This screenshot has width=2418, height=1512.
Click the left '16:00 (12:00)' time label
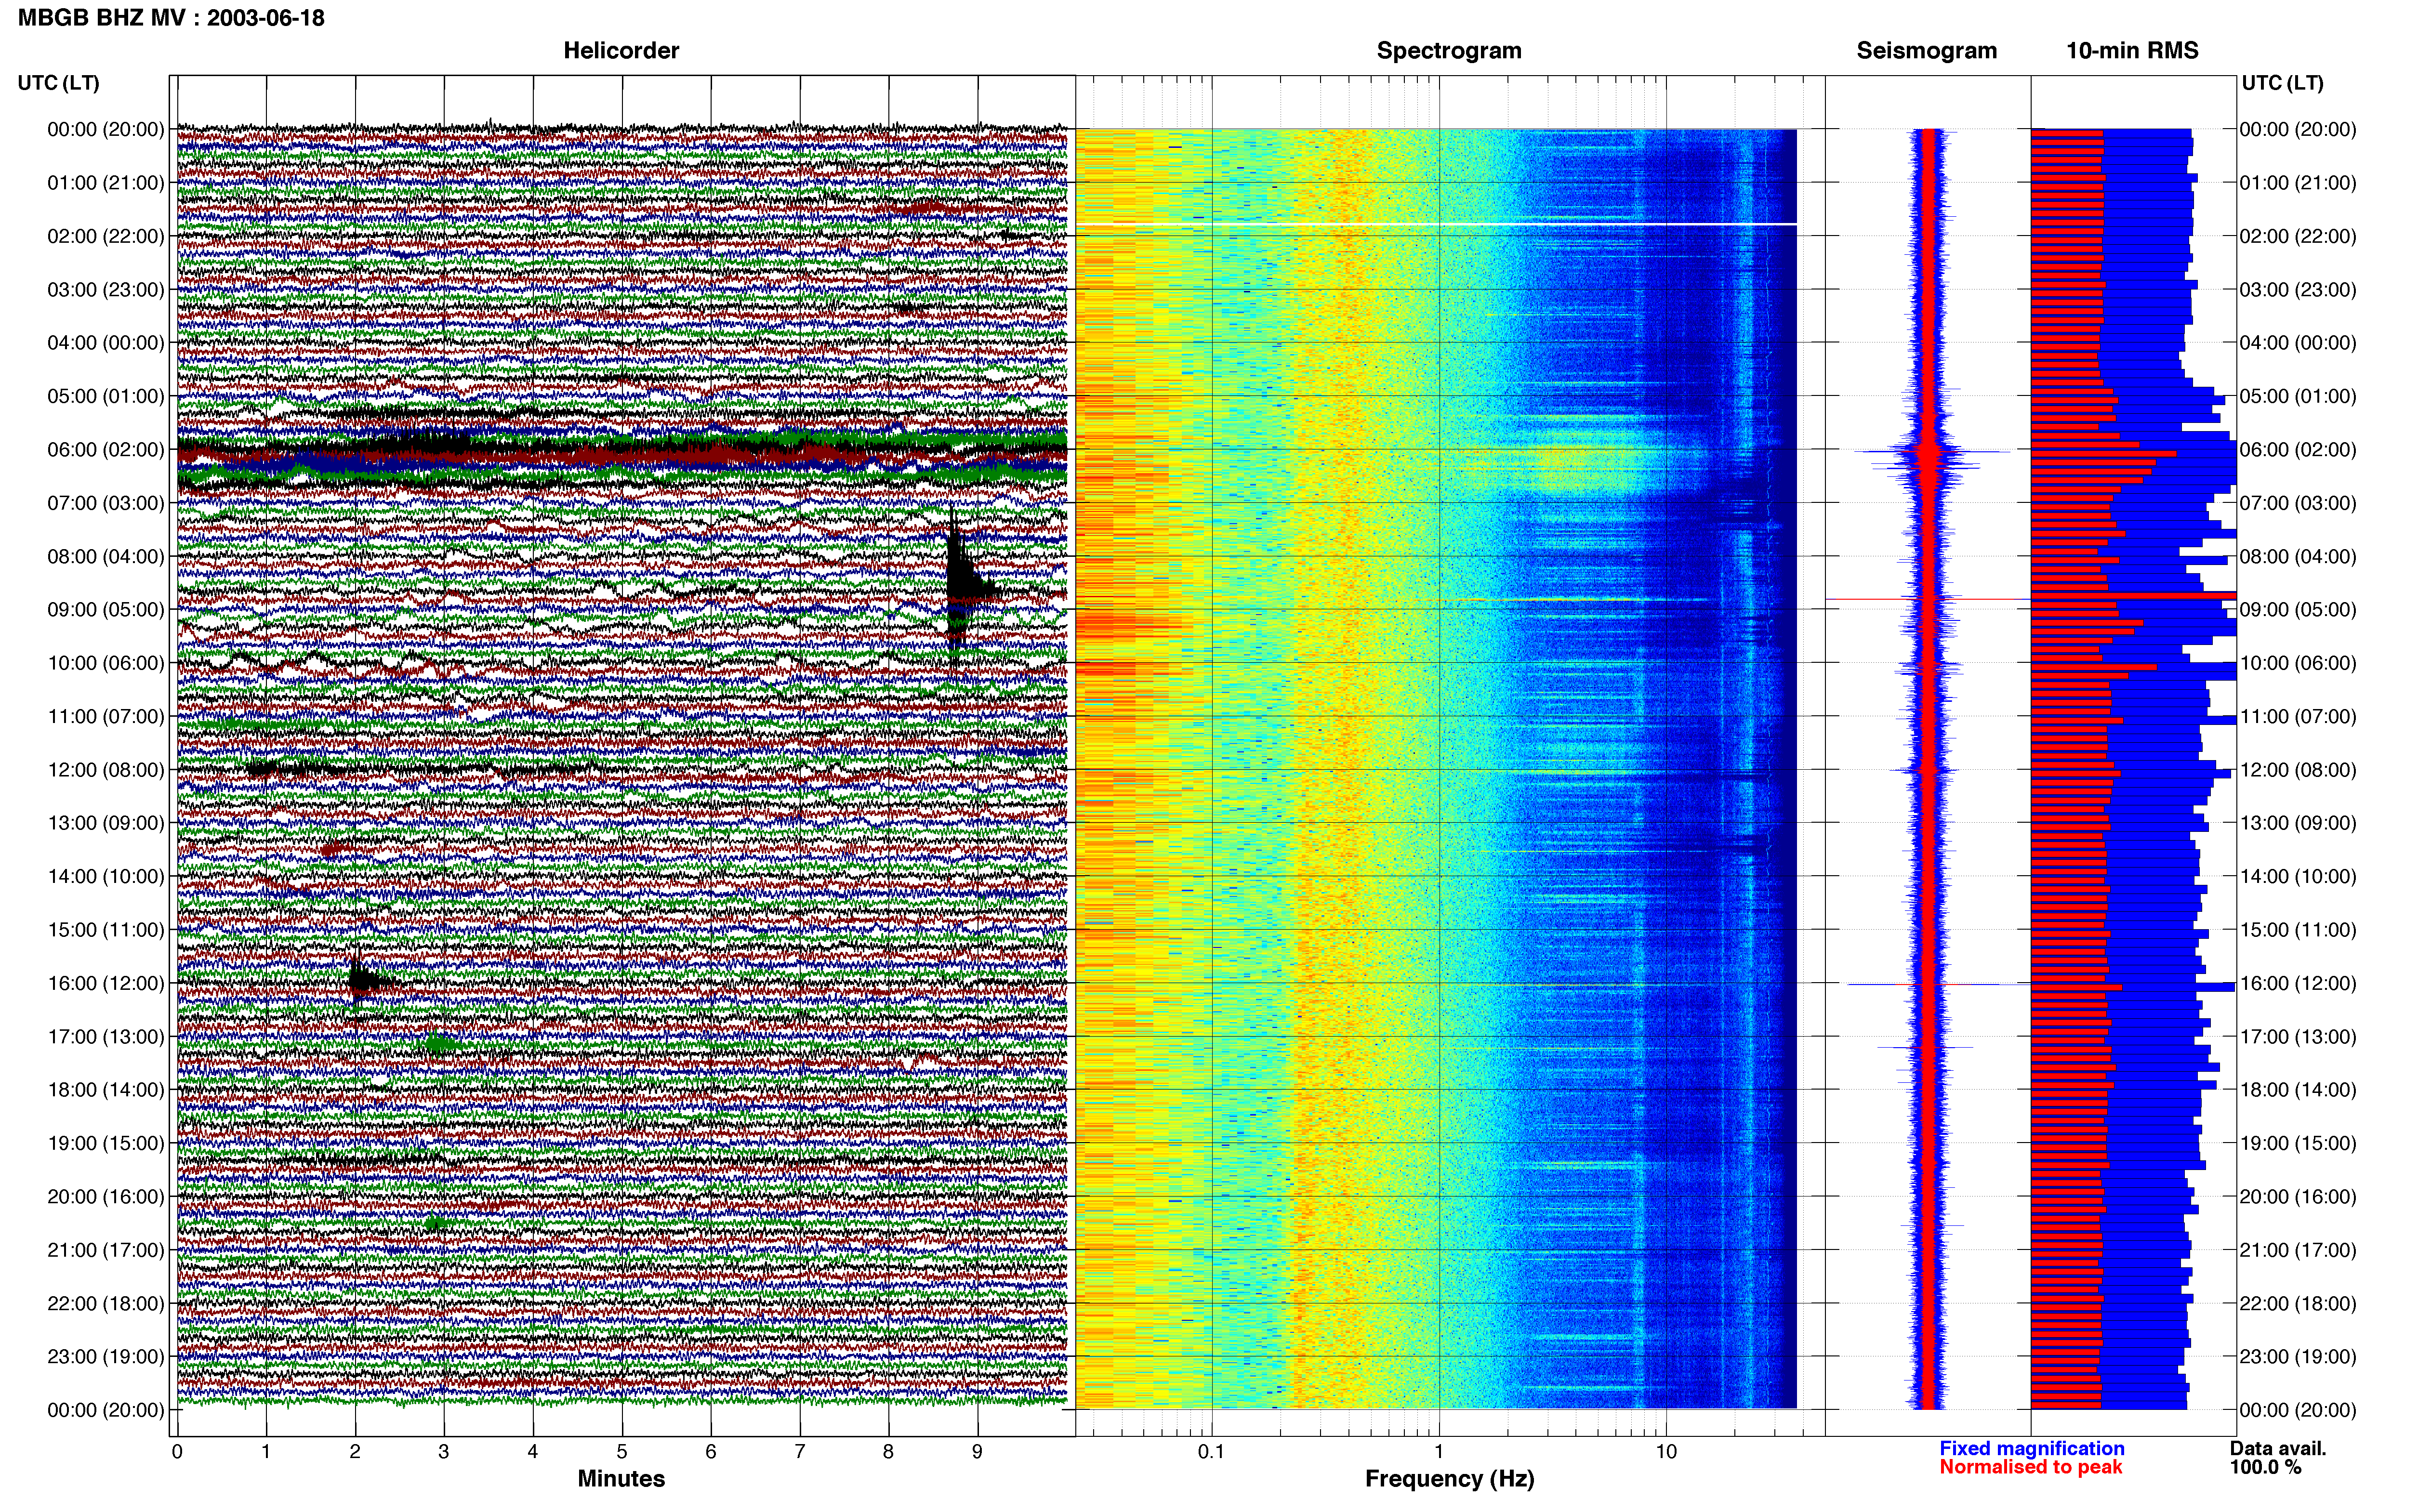106,983
